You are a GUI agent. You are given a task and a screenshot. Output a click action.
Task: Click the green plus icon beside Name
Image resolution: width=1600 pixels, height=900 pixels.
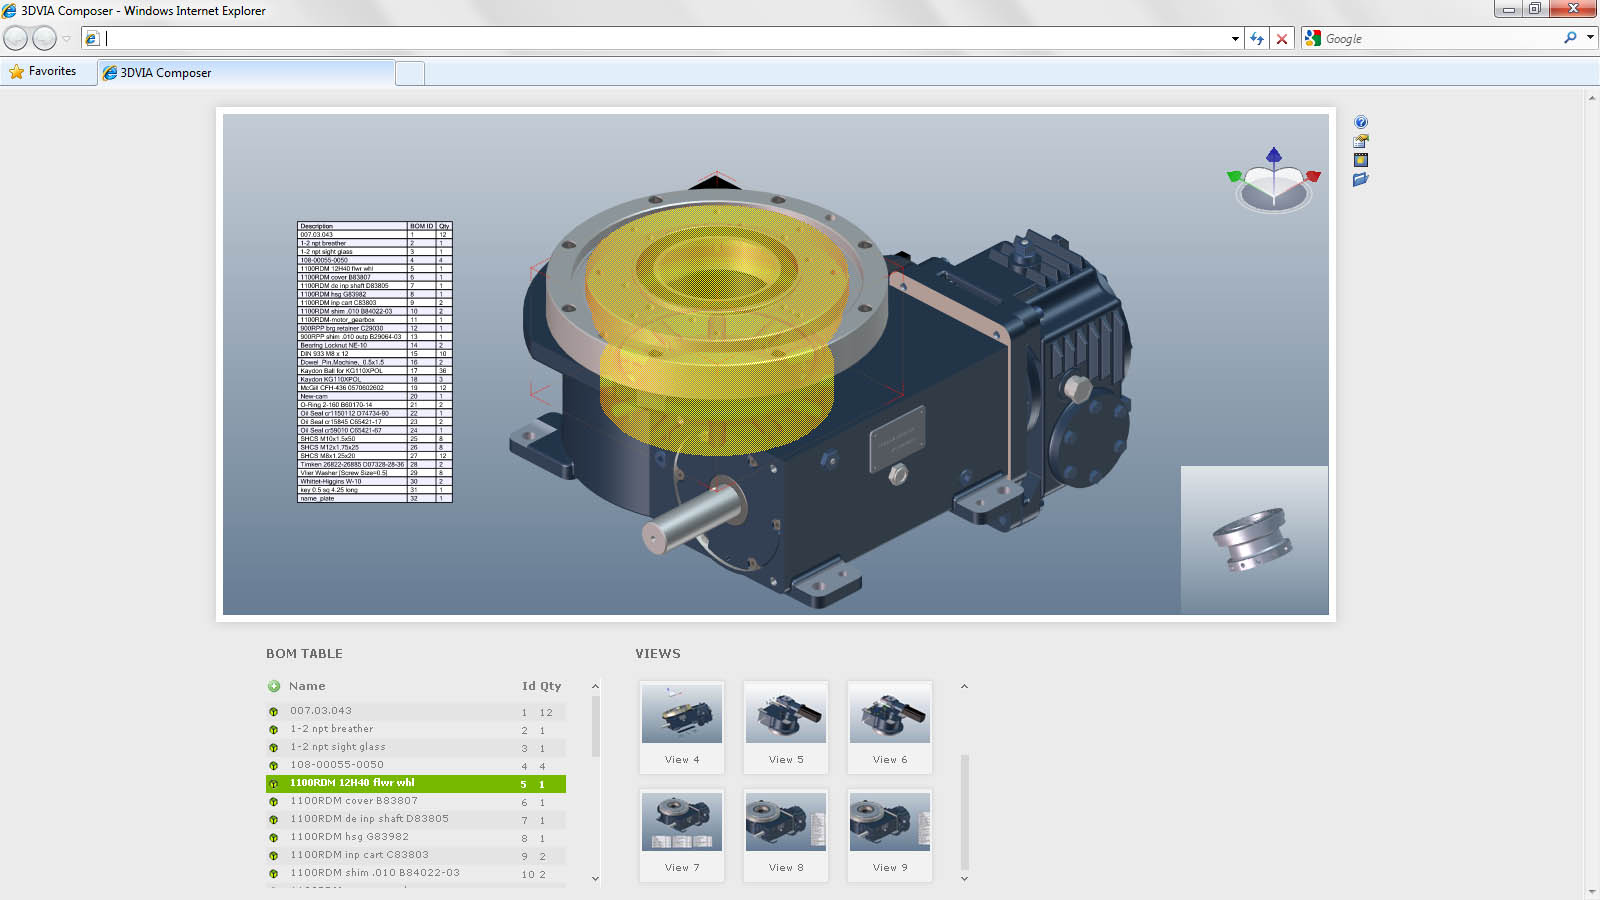[274, 686]
